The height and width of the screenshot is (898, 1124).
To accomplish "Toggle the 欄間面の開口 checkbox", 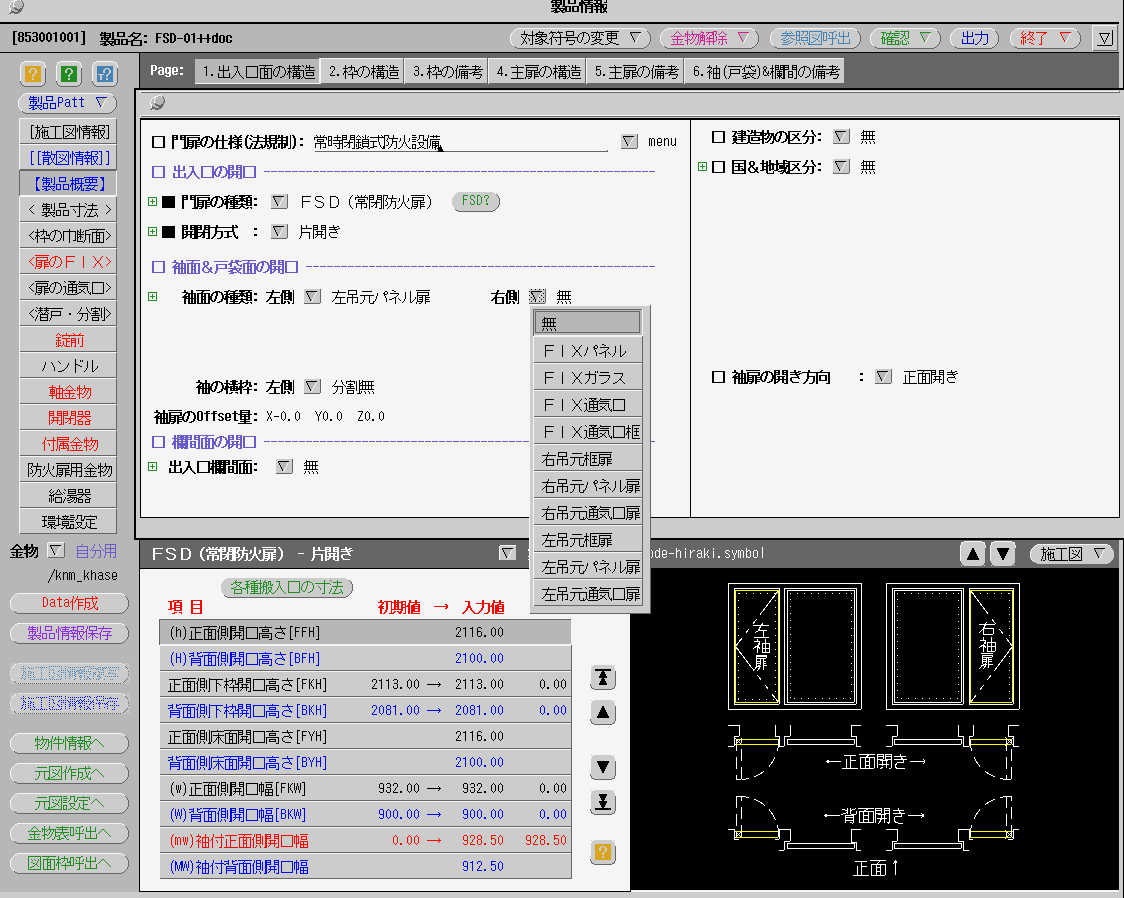I will (x=158, y=442).
